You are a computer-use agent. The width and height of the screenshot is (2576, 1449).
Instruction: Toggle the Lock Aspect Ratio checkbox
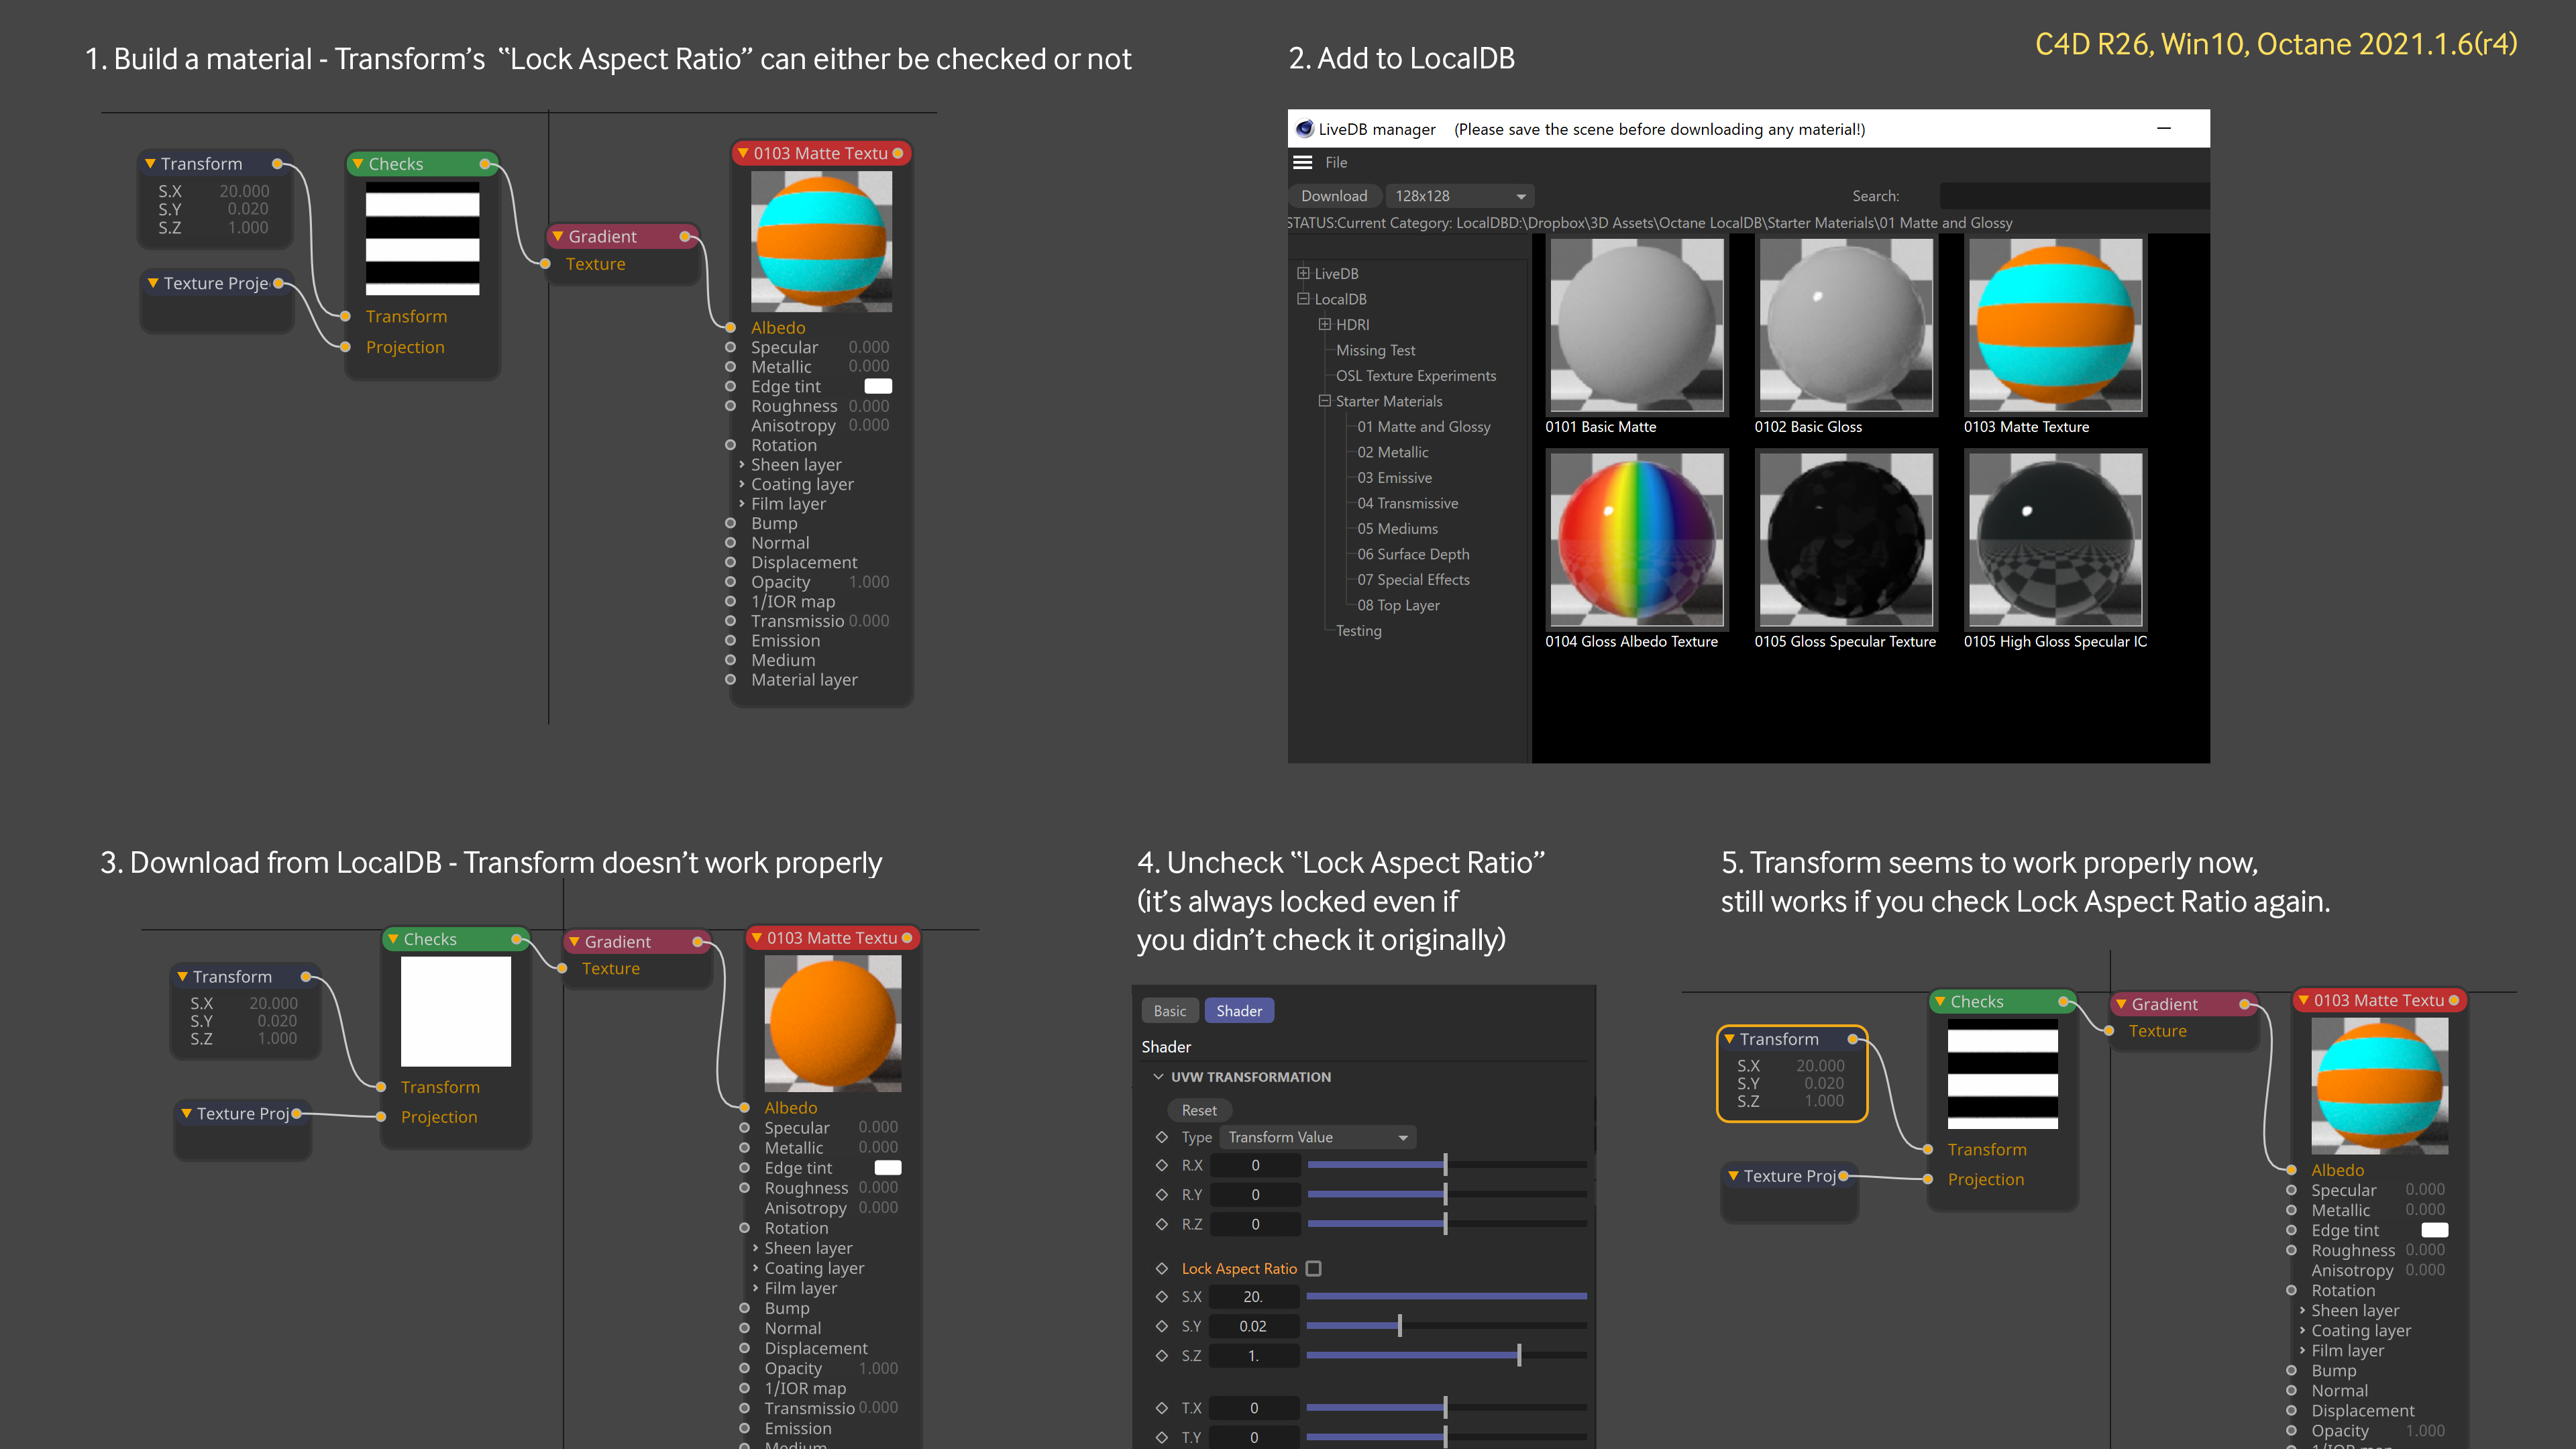coord(1314,1268)
